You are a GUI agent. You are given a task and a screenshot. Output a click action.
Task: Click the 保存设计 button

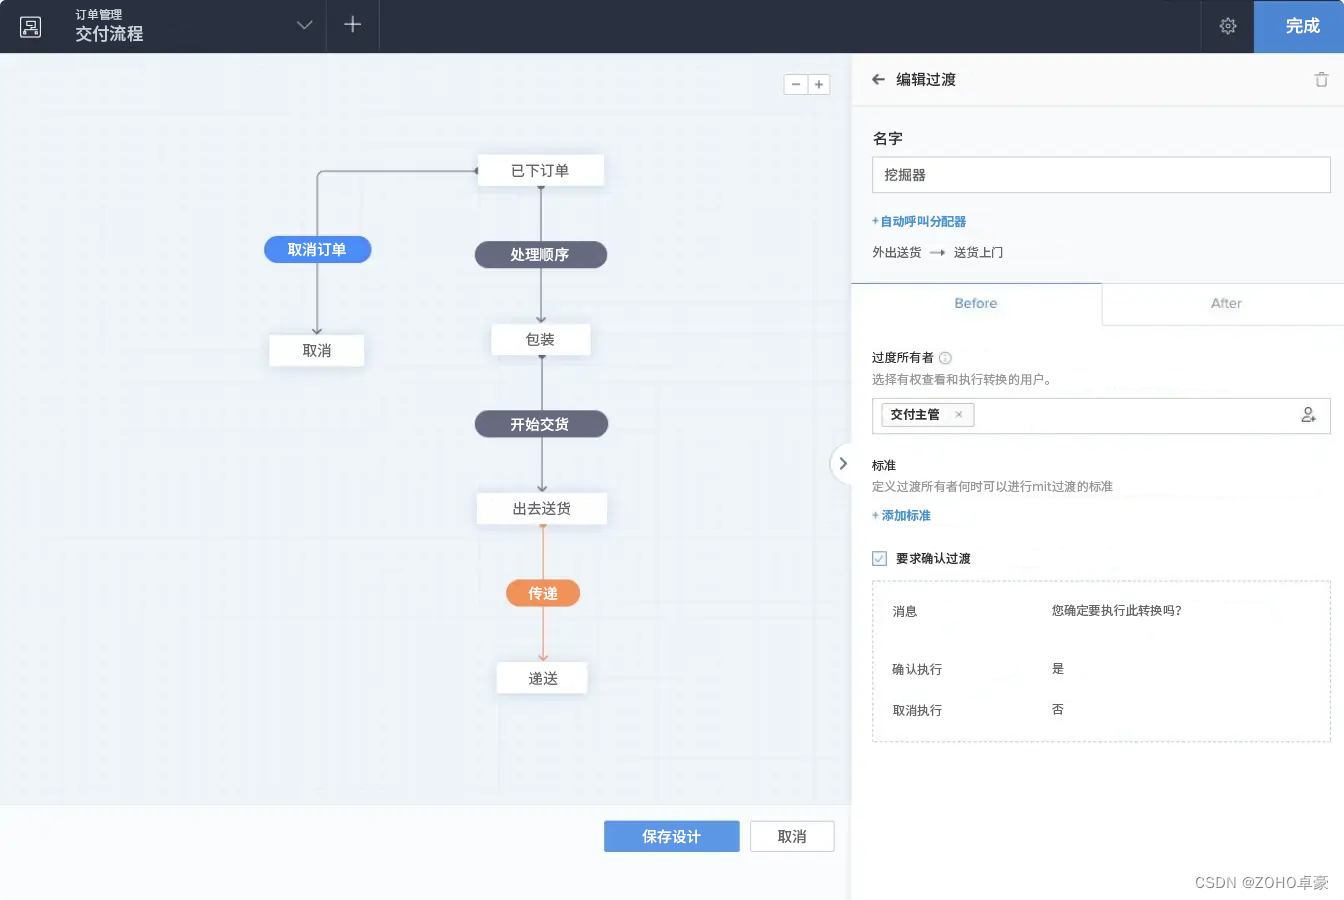pos(671,836)
